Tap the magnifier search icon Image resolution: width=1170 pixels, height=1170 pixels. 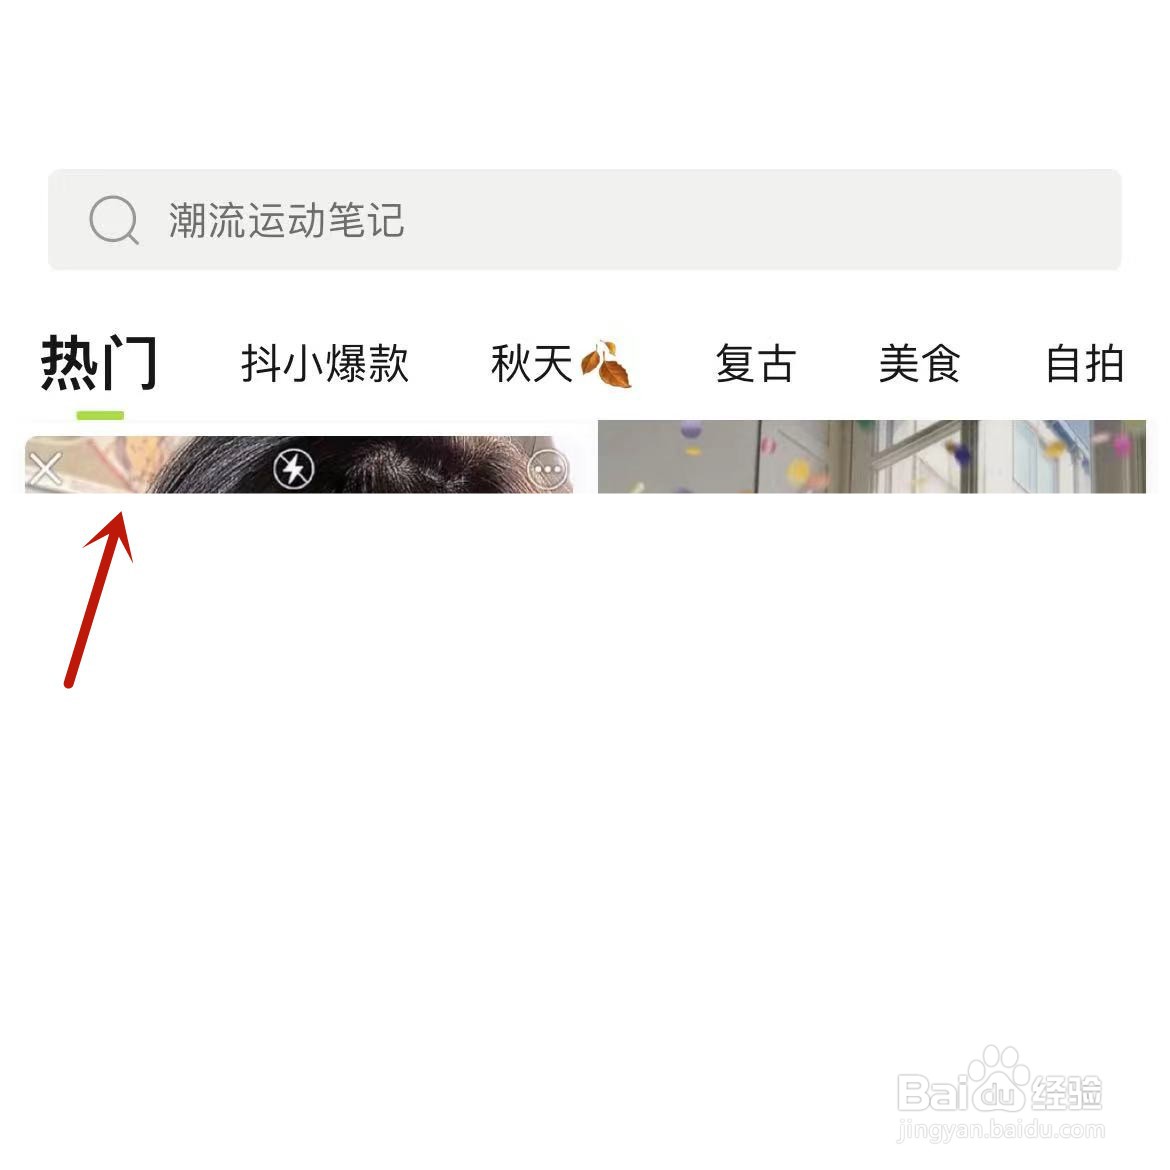[113, 219]
